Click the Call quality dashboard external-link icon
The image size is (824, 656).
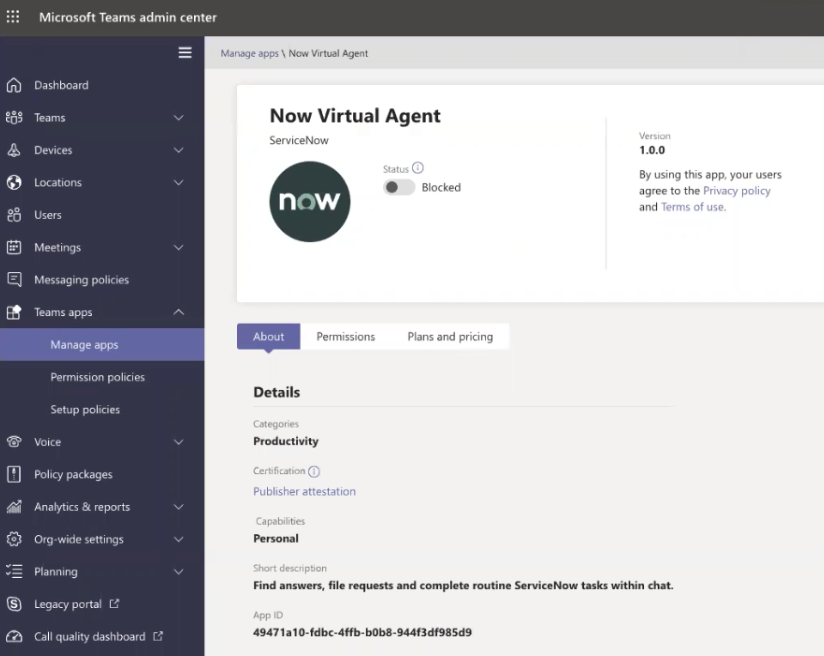(158, 636)
